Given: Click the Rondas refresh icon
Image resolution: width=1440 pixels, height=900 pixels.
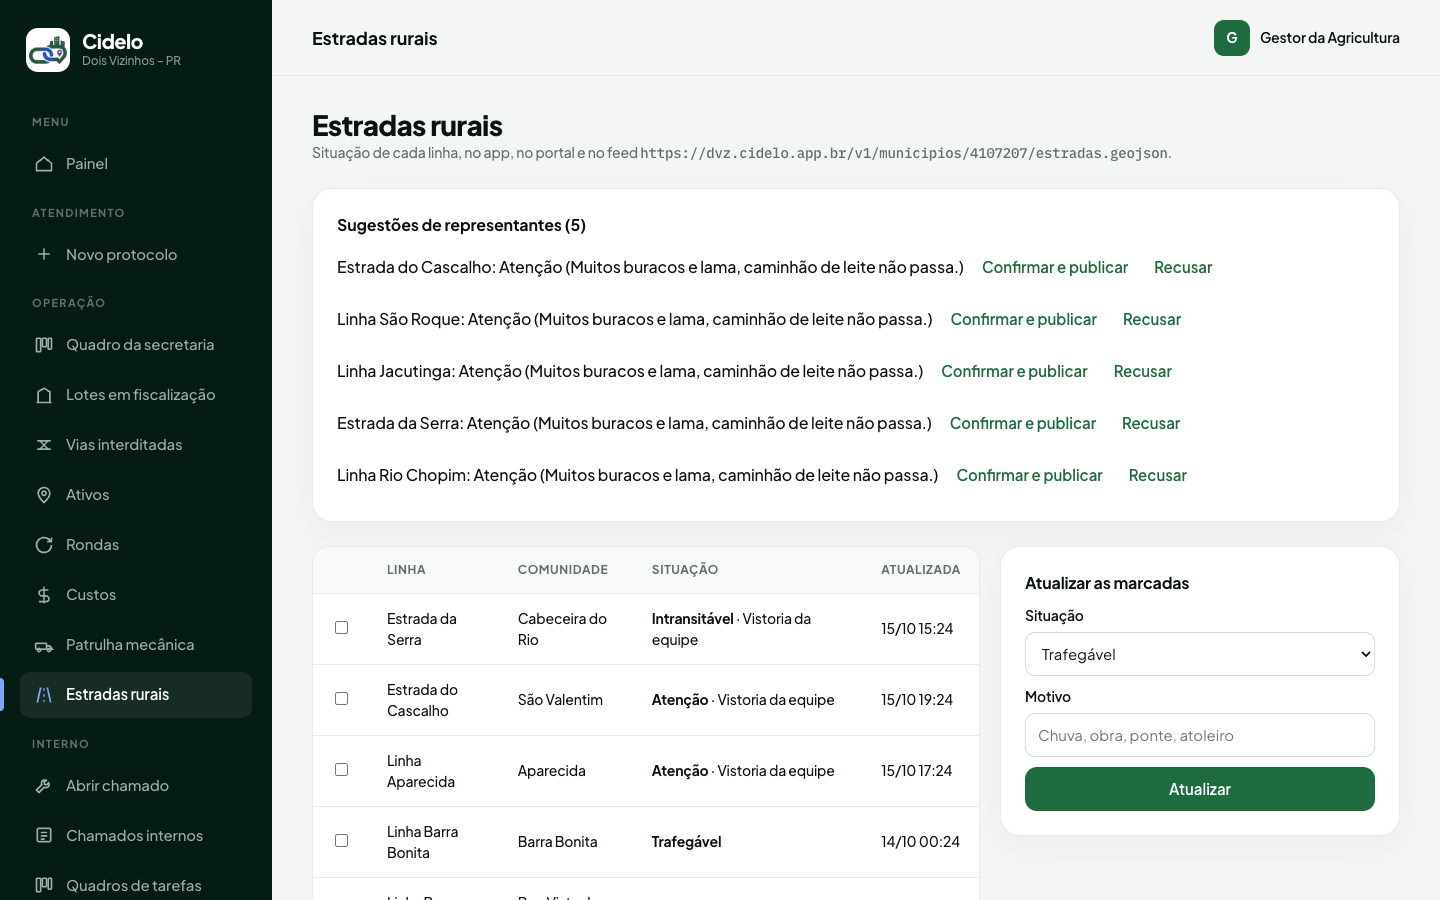Looking at the screenshot, I should coord(44,545).
